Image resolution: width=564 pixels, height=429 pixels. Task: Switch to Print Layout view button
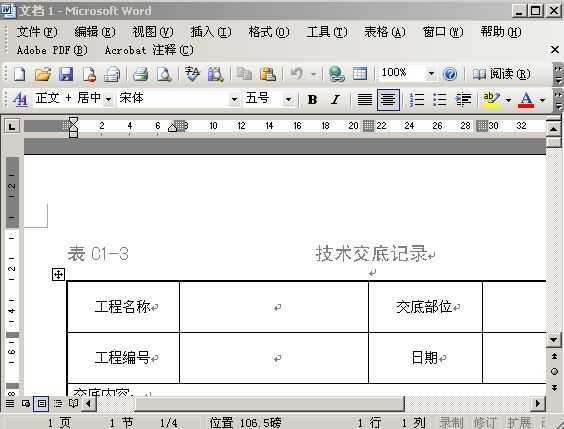coord(41,403)
